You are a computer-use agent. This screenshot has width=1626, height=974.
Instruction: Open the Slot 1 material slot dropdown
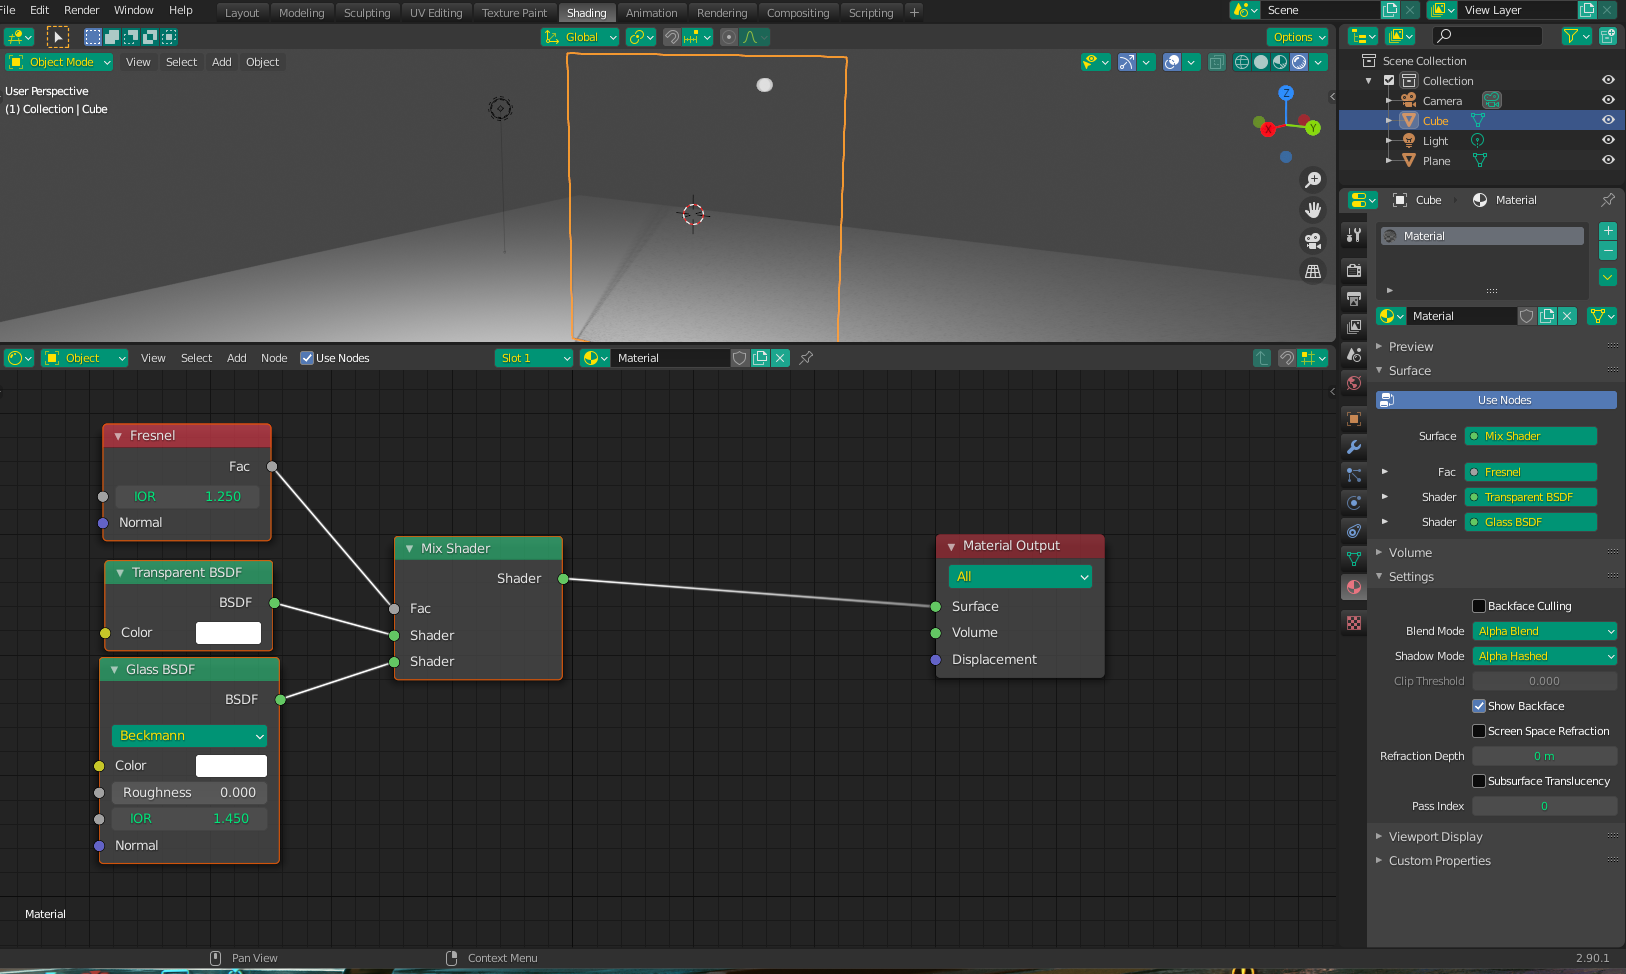coord(534,358)
